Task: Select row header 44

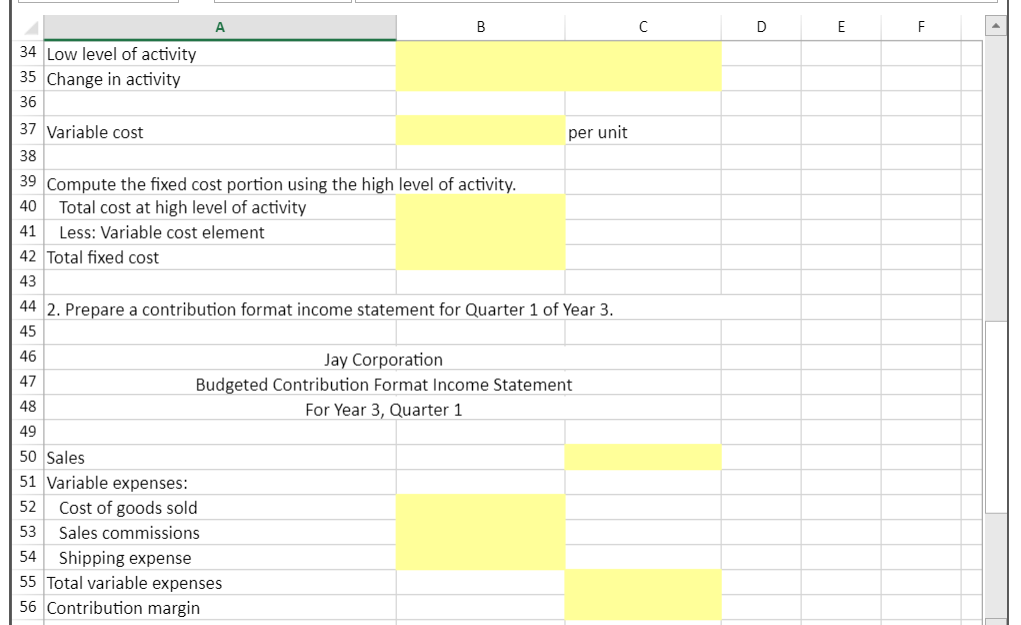Action: click(28, 308)
